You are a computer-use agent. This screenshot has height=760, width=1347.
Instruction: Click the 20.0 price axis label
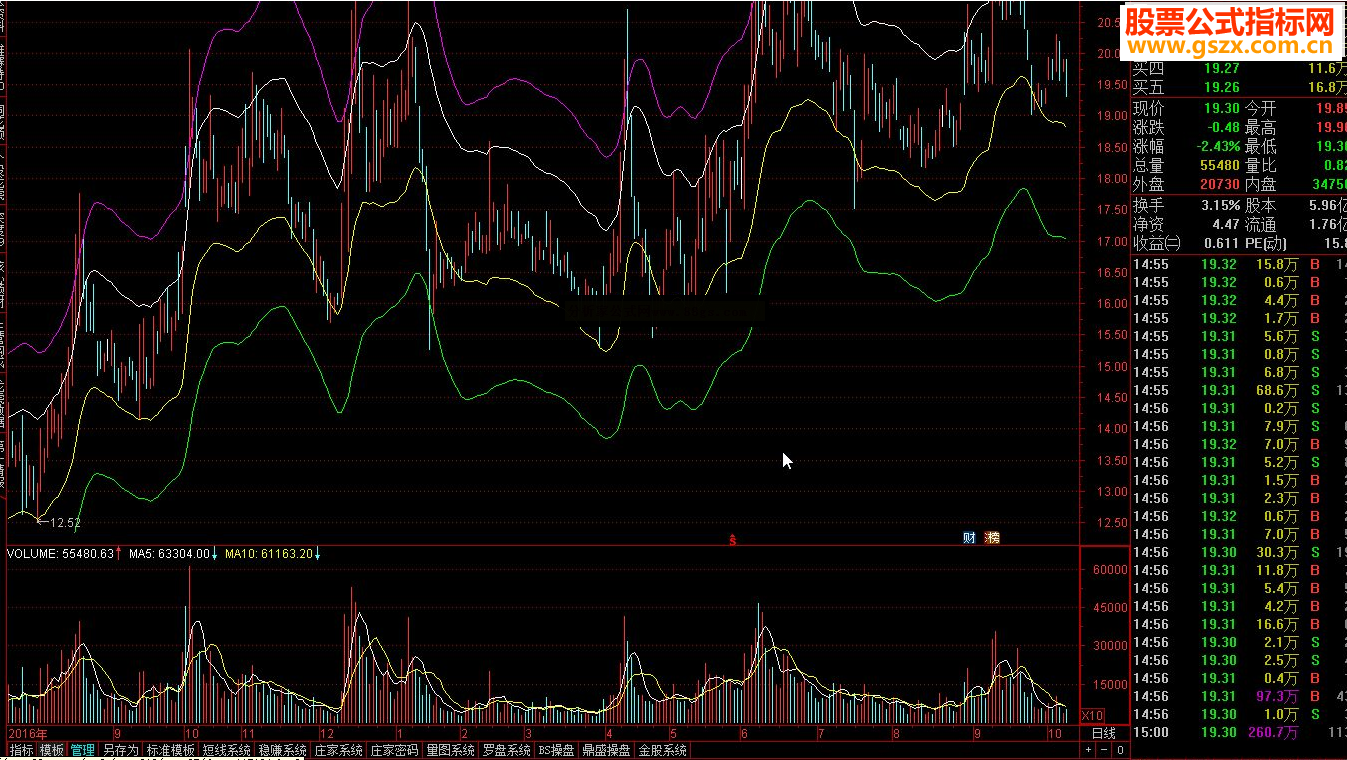pyautogui.click(x=1108, y=54)
